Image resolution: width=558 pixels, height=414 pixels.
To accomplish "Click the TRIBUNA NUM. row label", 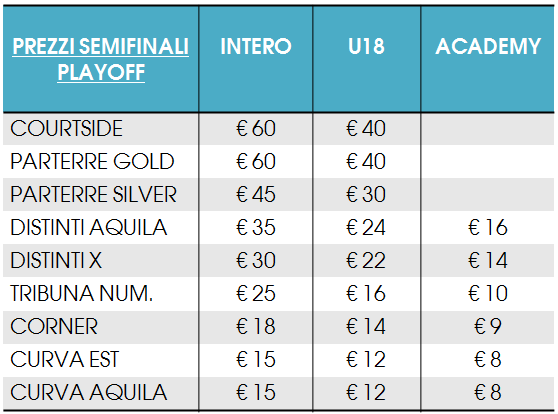I will pos(81,294).
